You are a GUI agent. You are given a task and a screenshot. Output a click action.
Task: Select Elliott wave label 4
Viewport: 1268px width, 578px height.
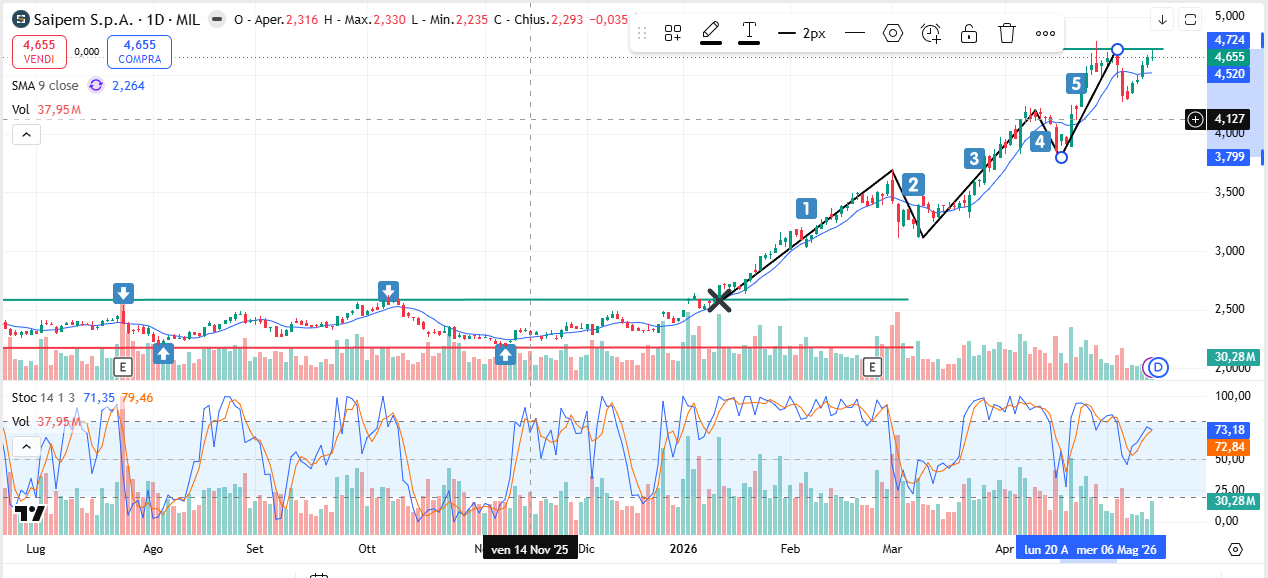click(x=1040, y=141)
